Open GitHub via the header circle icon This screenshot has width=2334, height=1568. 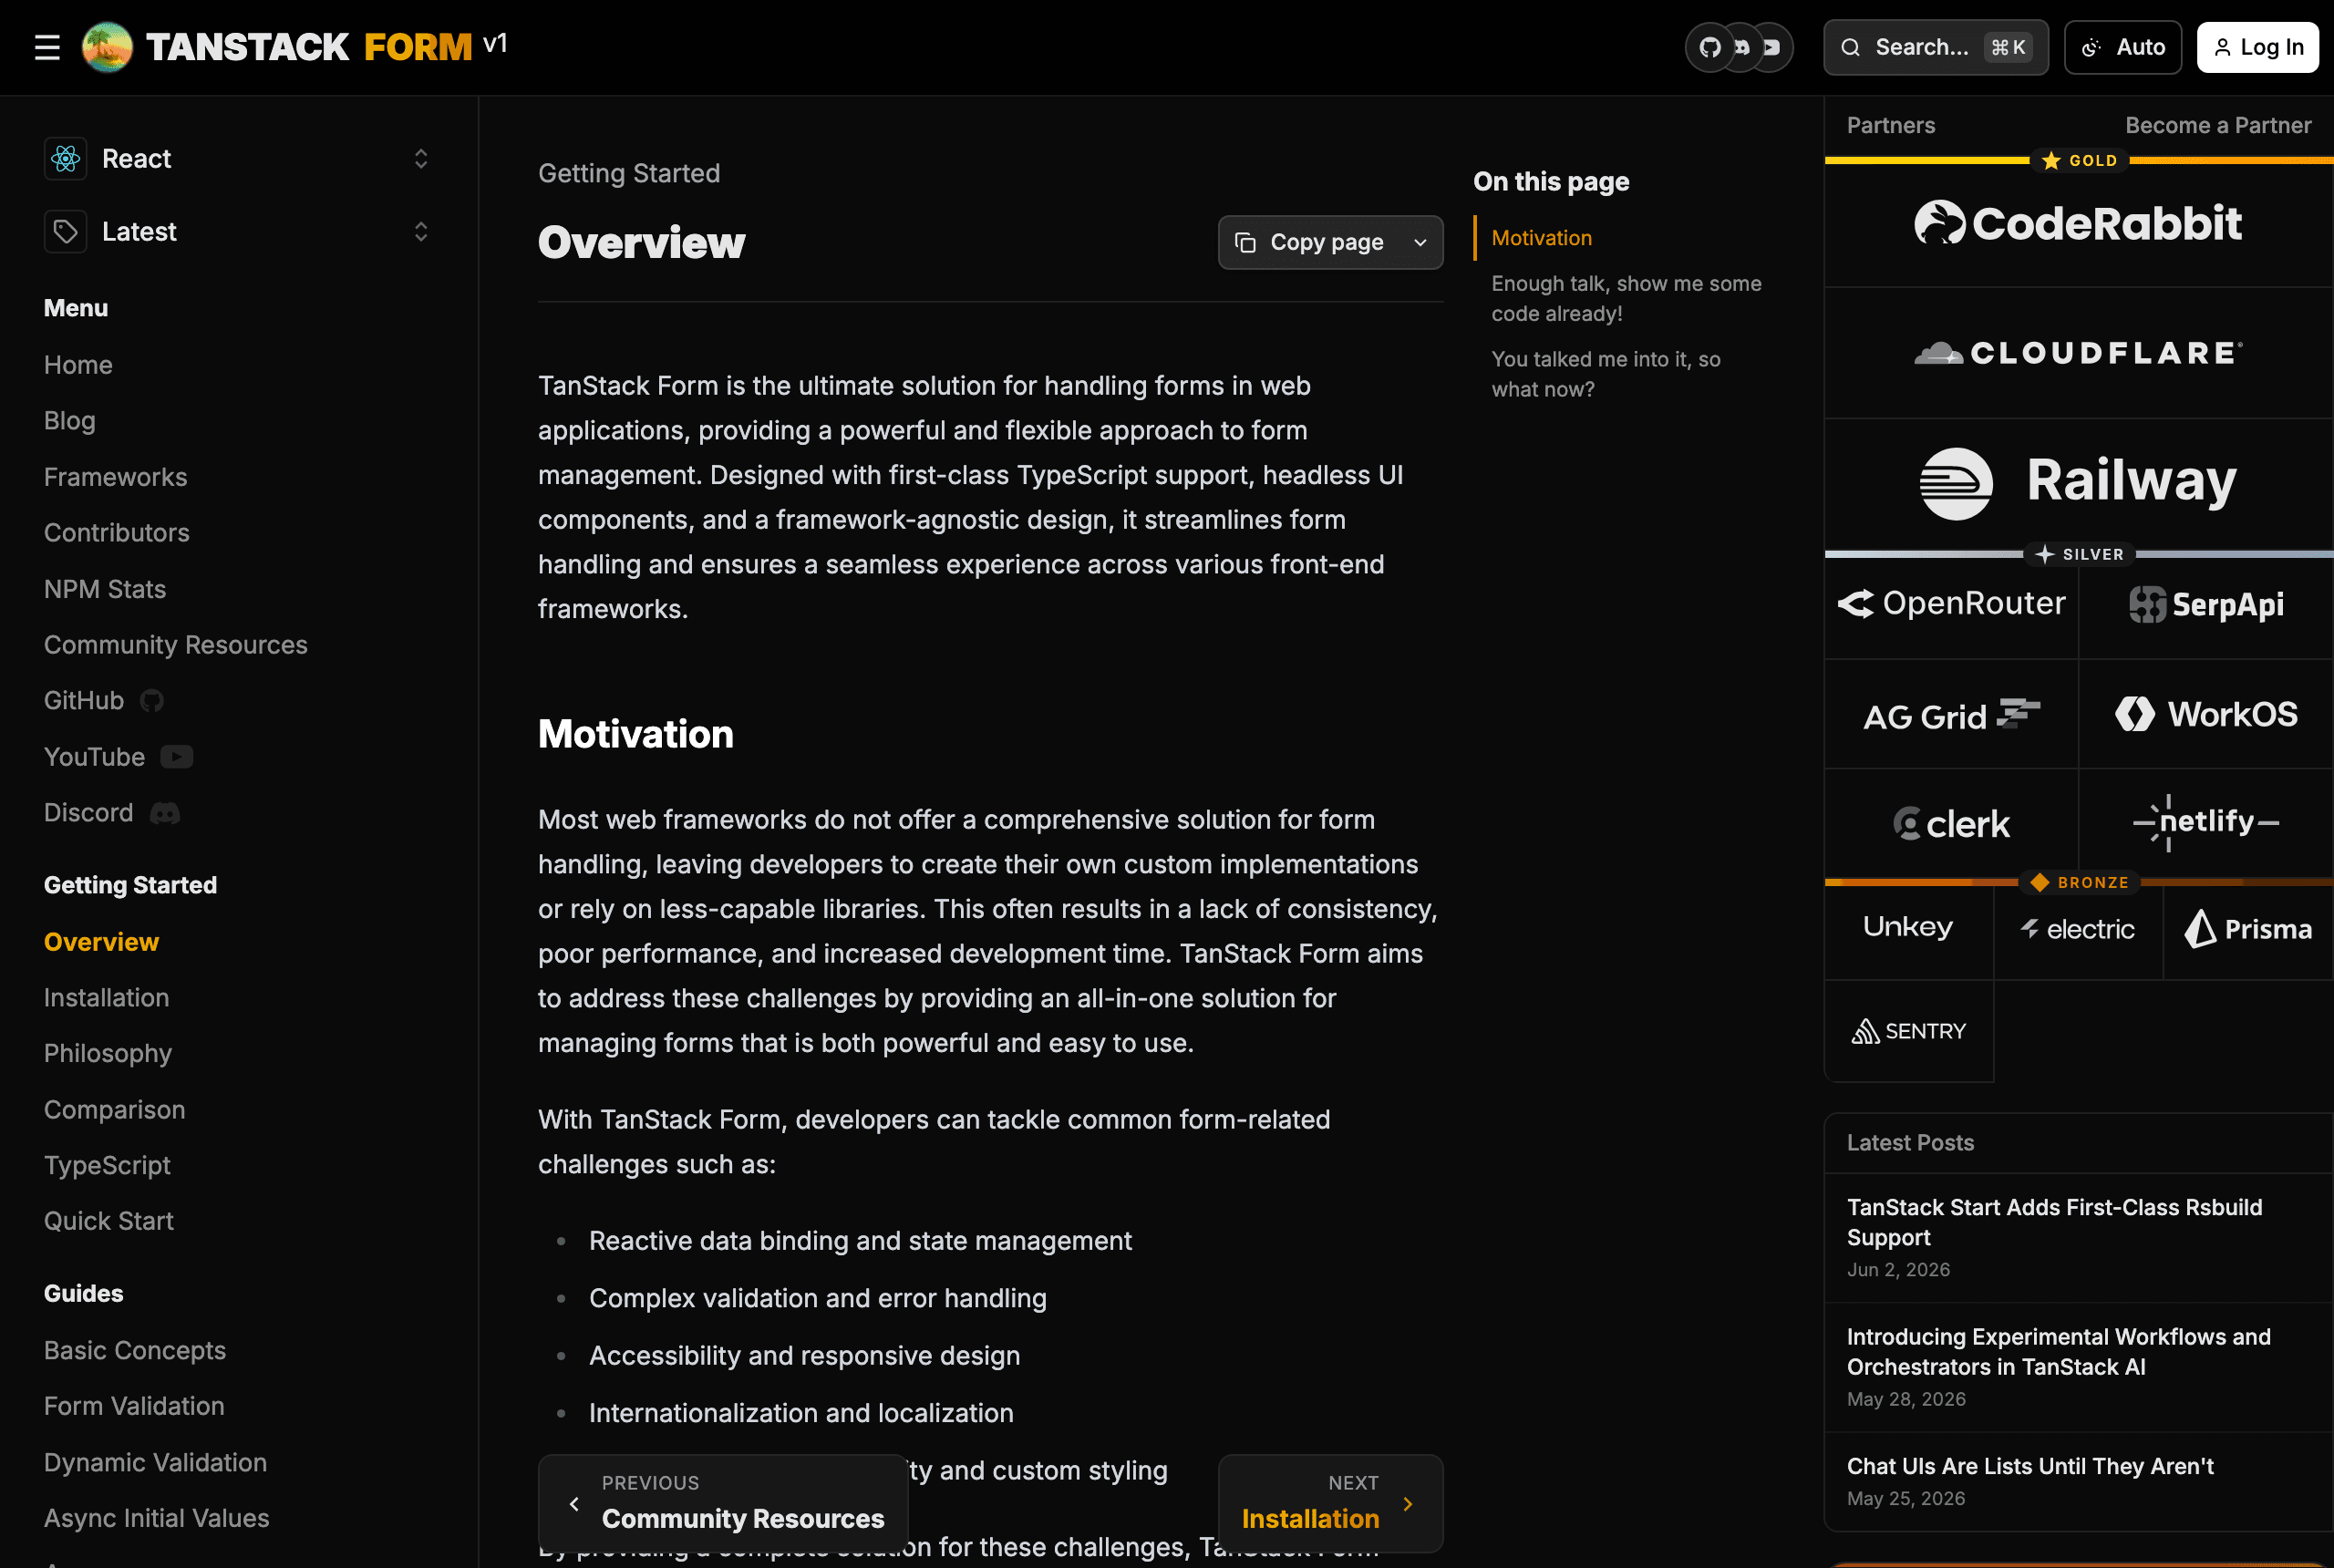1710,47
